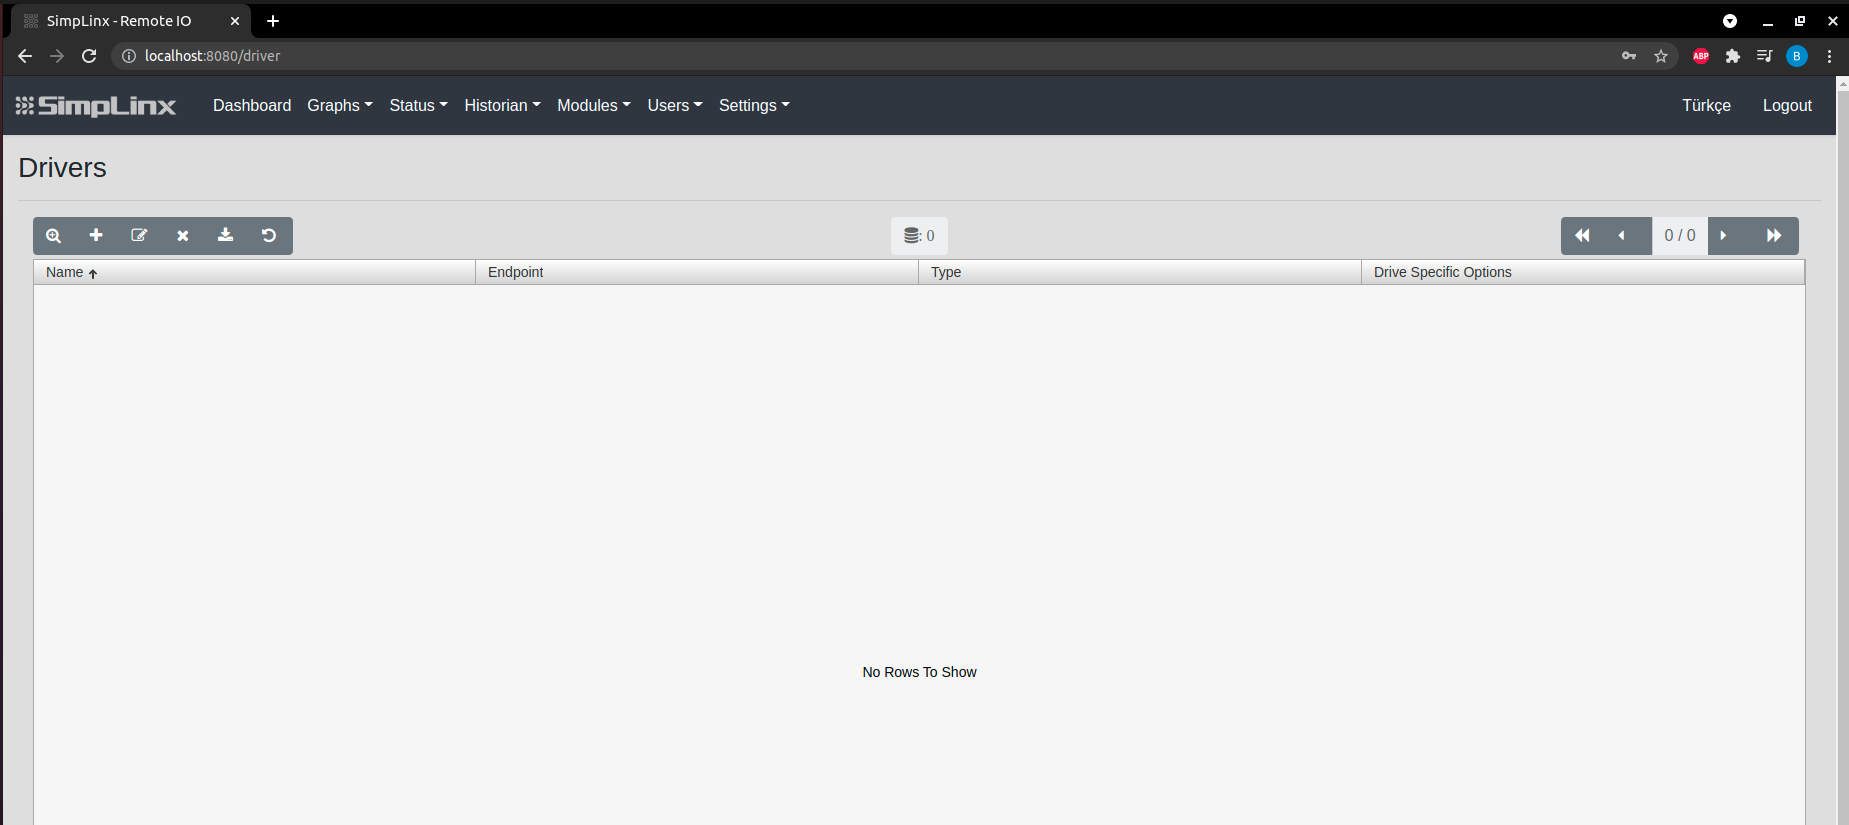The height and width of the screenshot is (825, 1849).
Task: Select the SimpLinx - Remote IO browser tab
Action: pos(130,21)
